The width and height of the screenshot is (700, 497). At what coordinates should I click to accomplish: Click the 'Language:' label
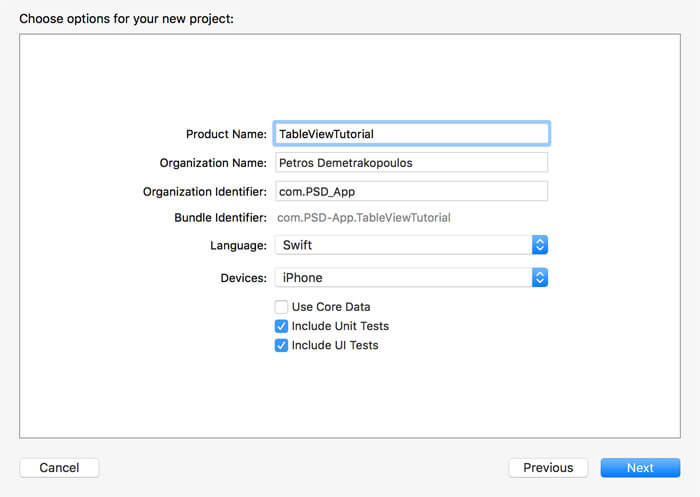click(x=238, y=246)
